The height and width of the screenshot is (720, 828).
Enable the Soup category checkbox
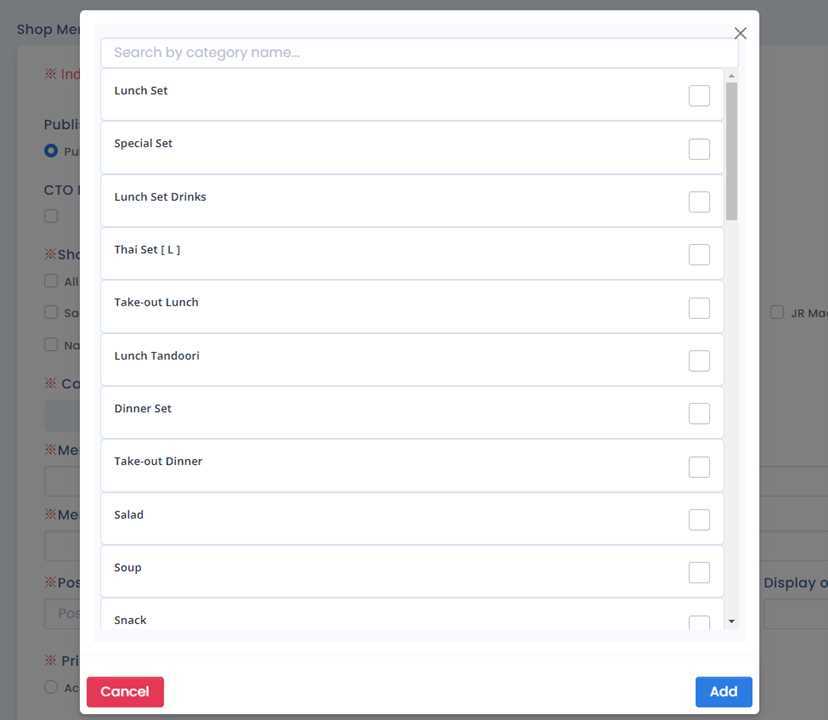tap(699, 573)
